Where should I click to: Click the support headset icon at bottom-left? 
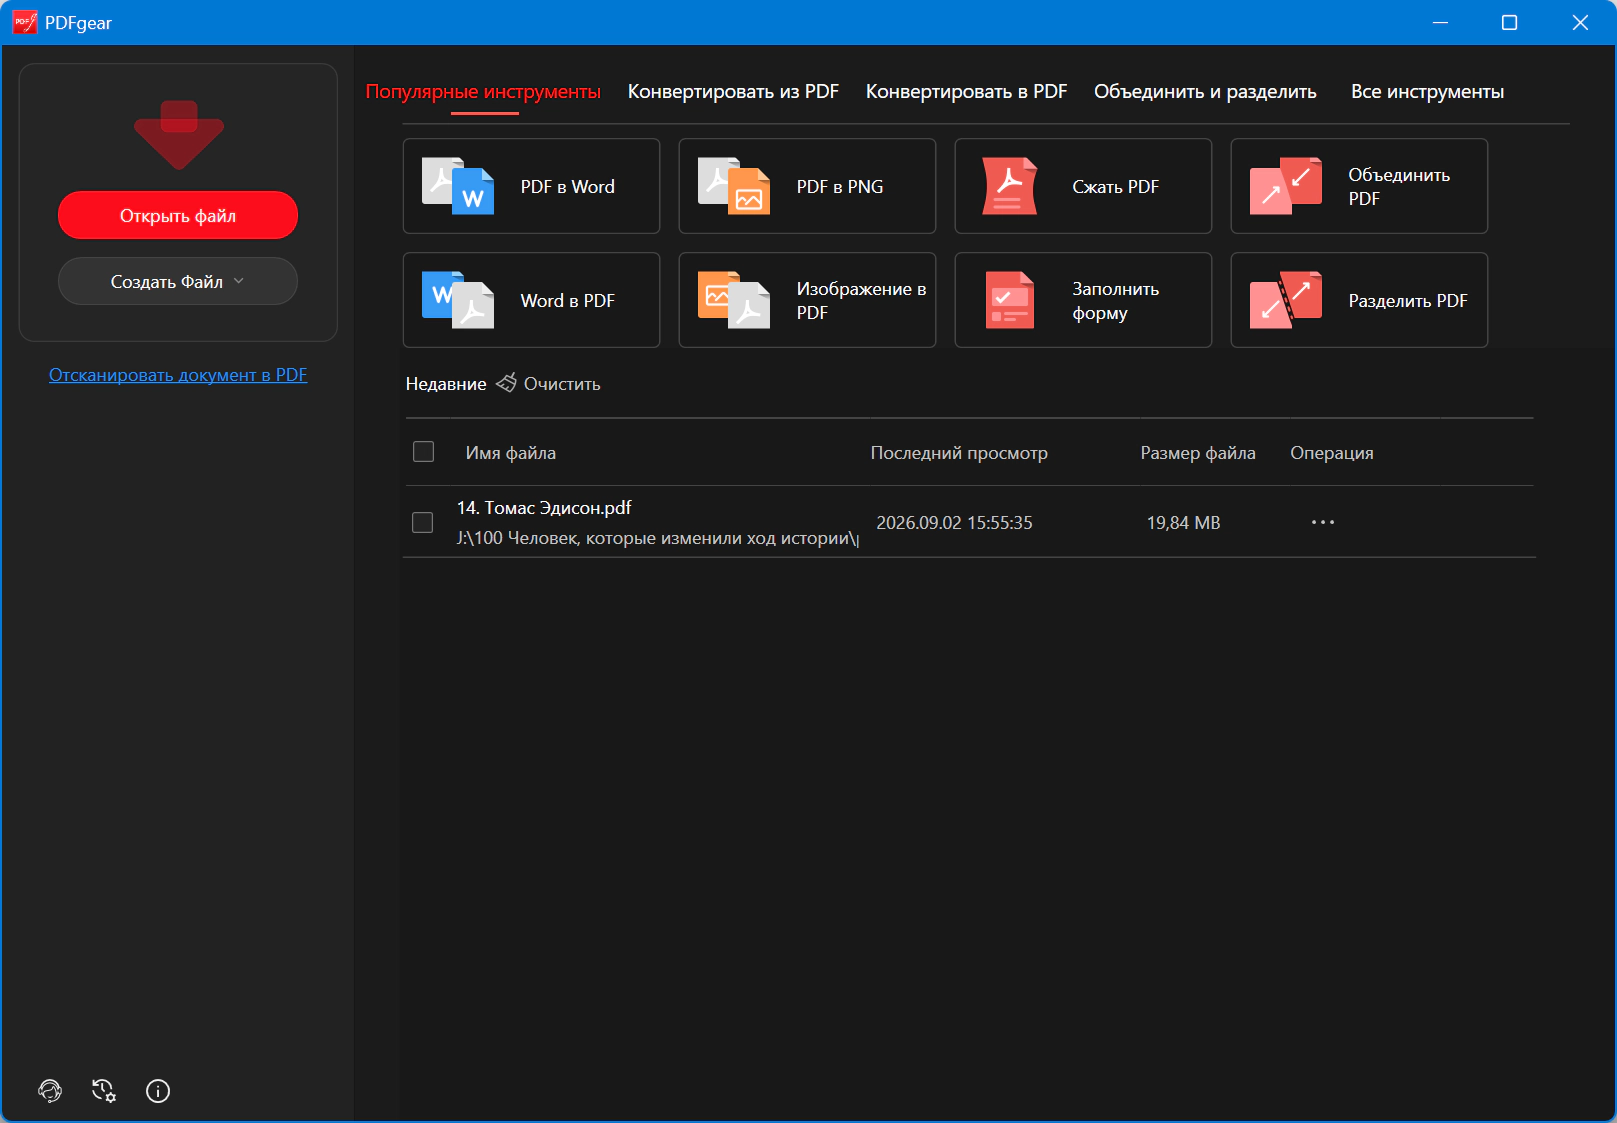[50, 1091]
